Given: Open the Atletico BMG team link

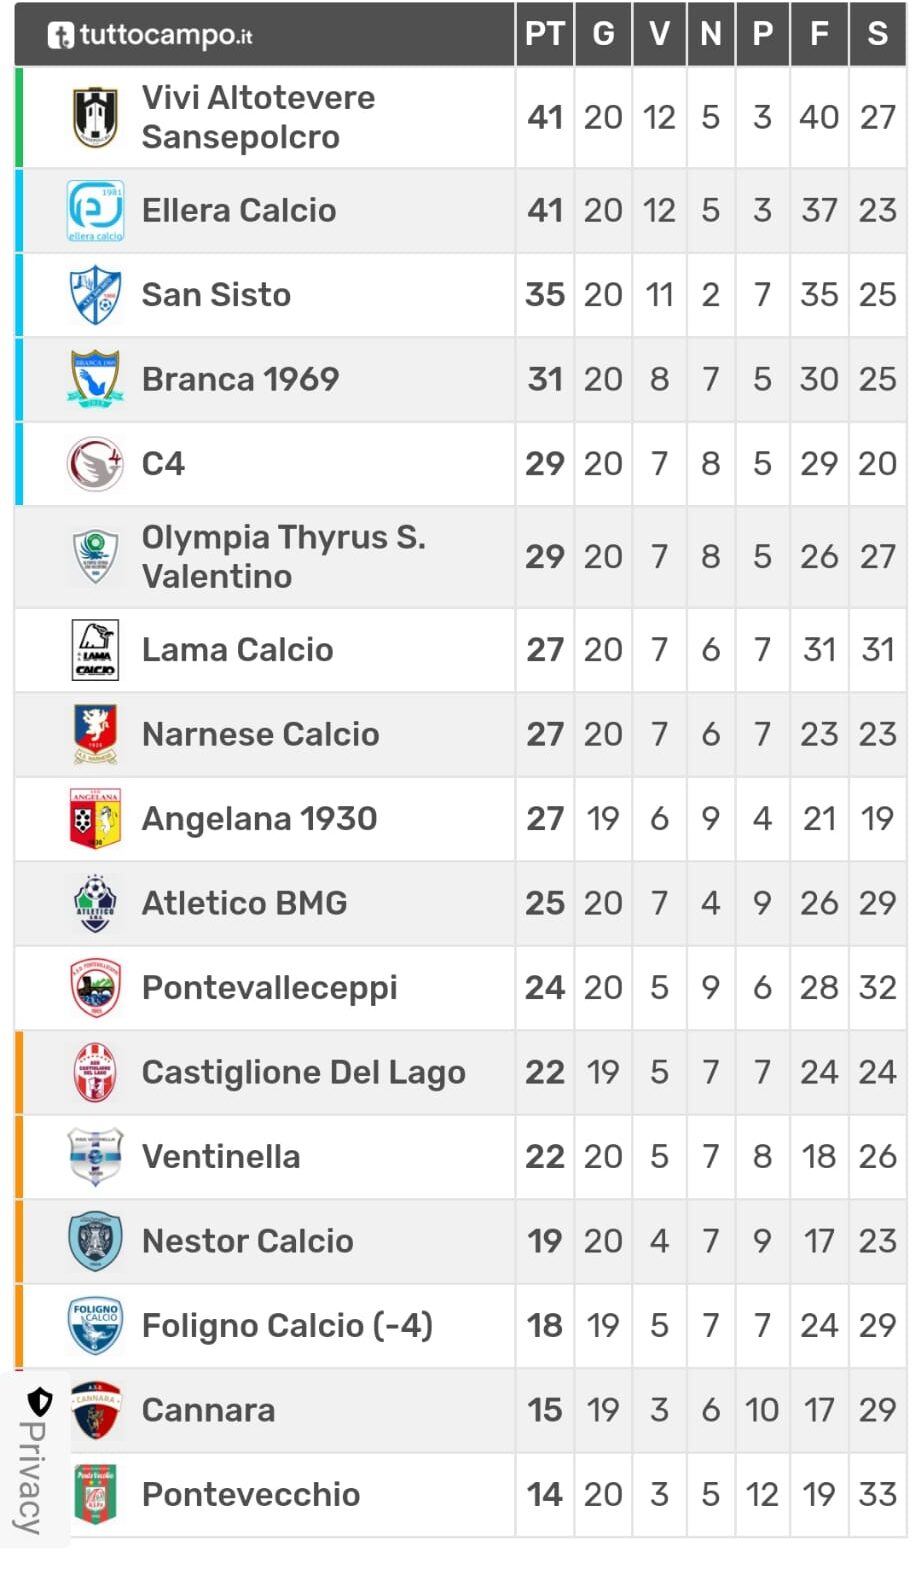Looking at the screenshot, I should point(245,904).
